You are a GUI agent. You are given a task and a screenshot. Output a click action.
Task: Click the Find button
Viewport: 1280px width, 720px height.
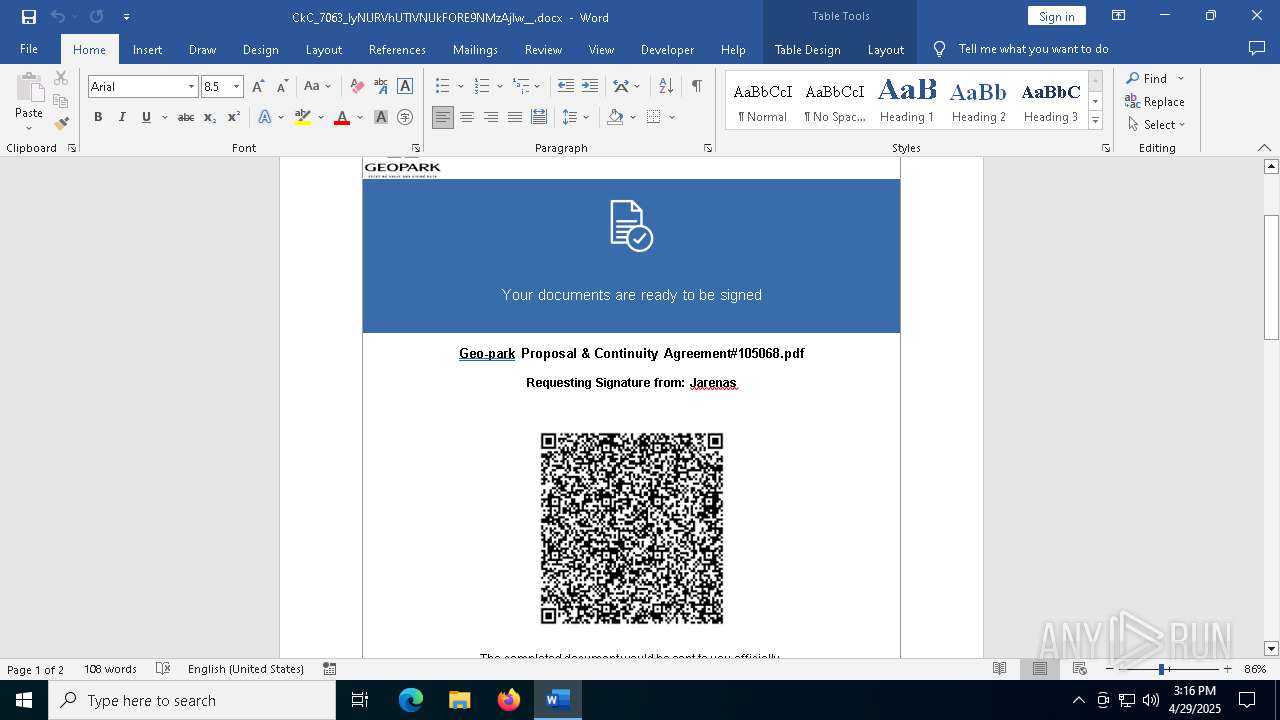pos(1146,78)
